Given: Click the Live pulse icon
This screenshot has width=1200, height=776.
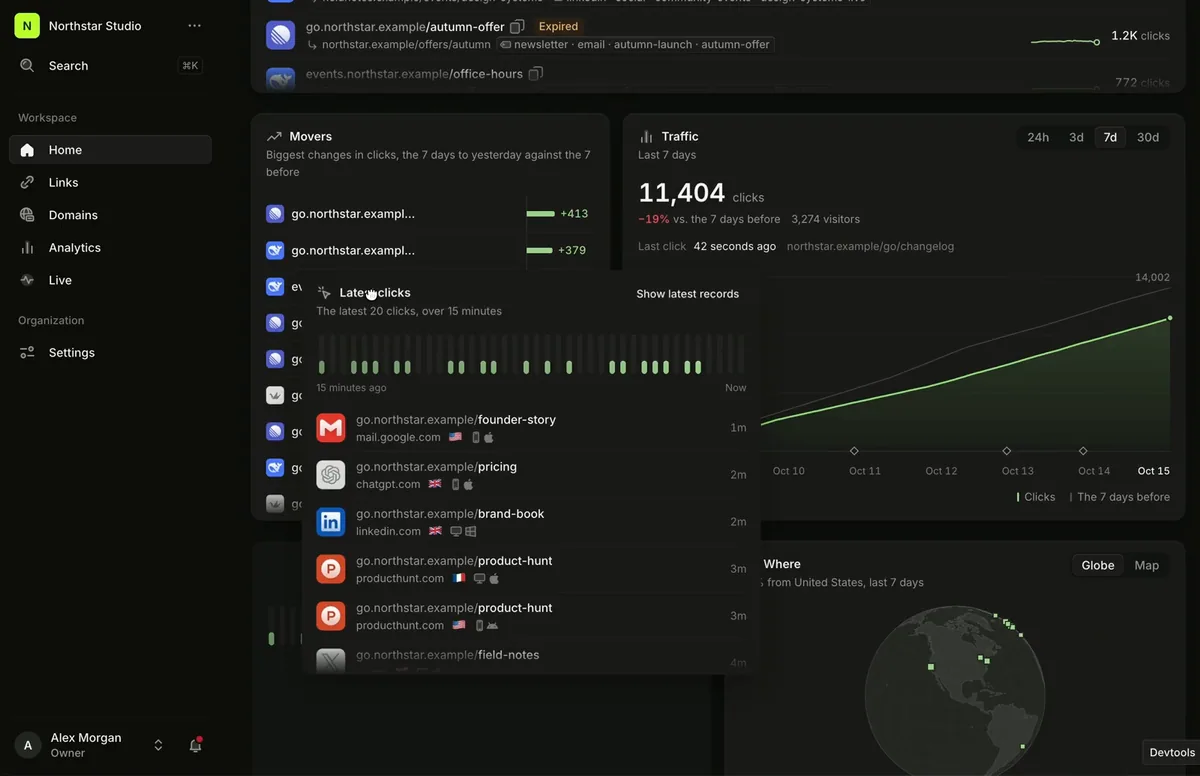Looking at the screenshot, I should [27, 280].
